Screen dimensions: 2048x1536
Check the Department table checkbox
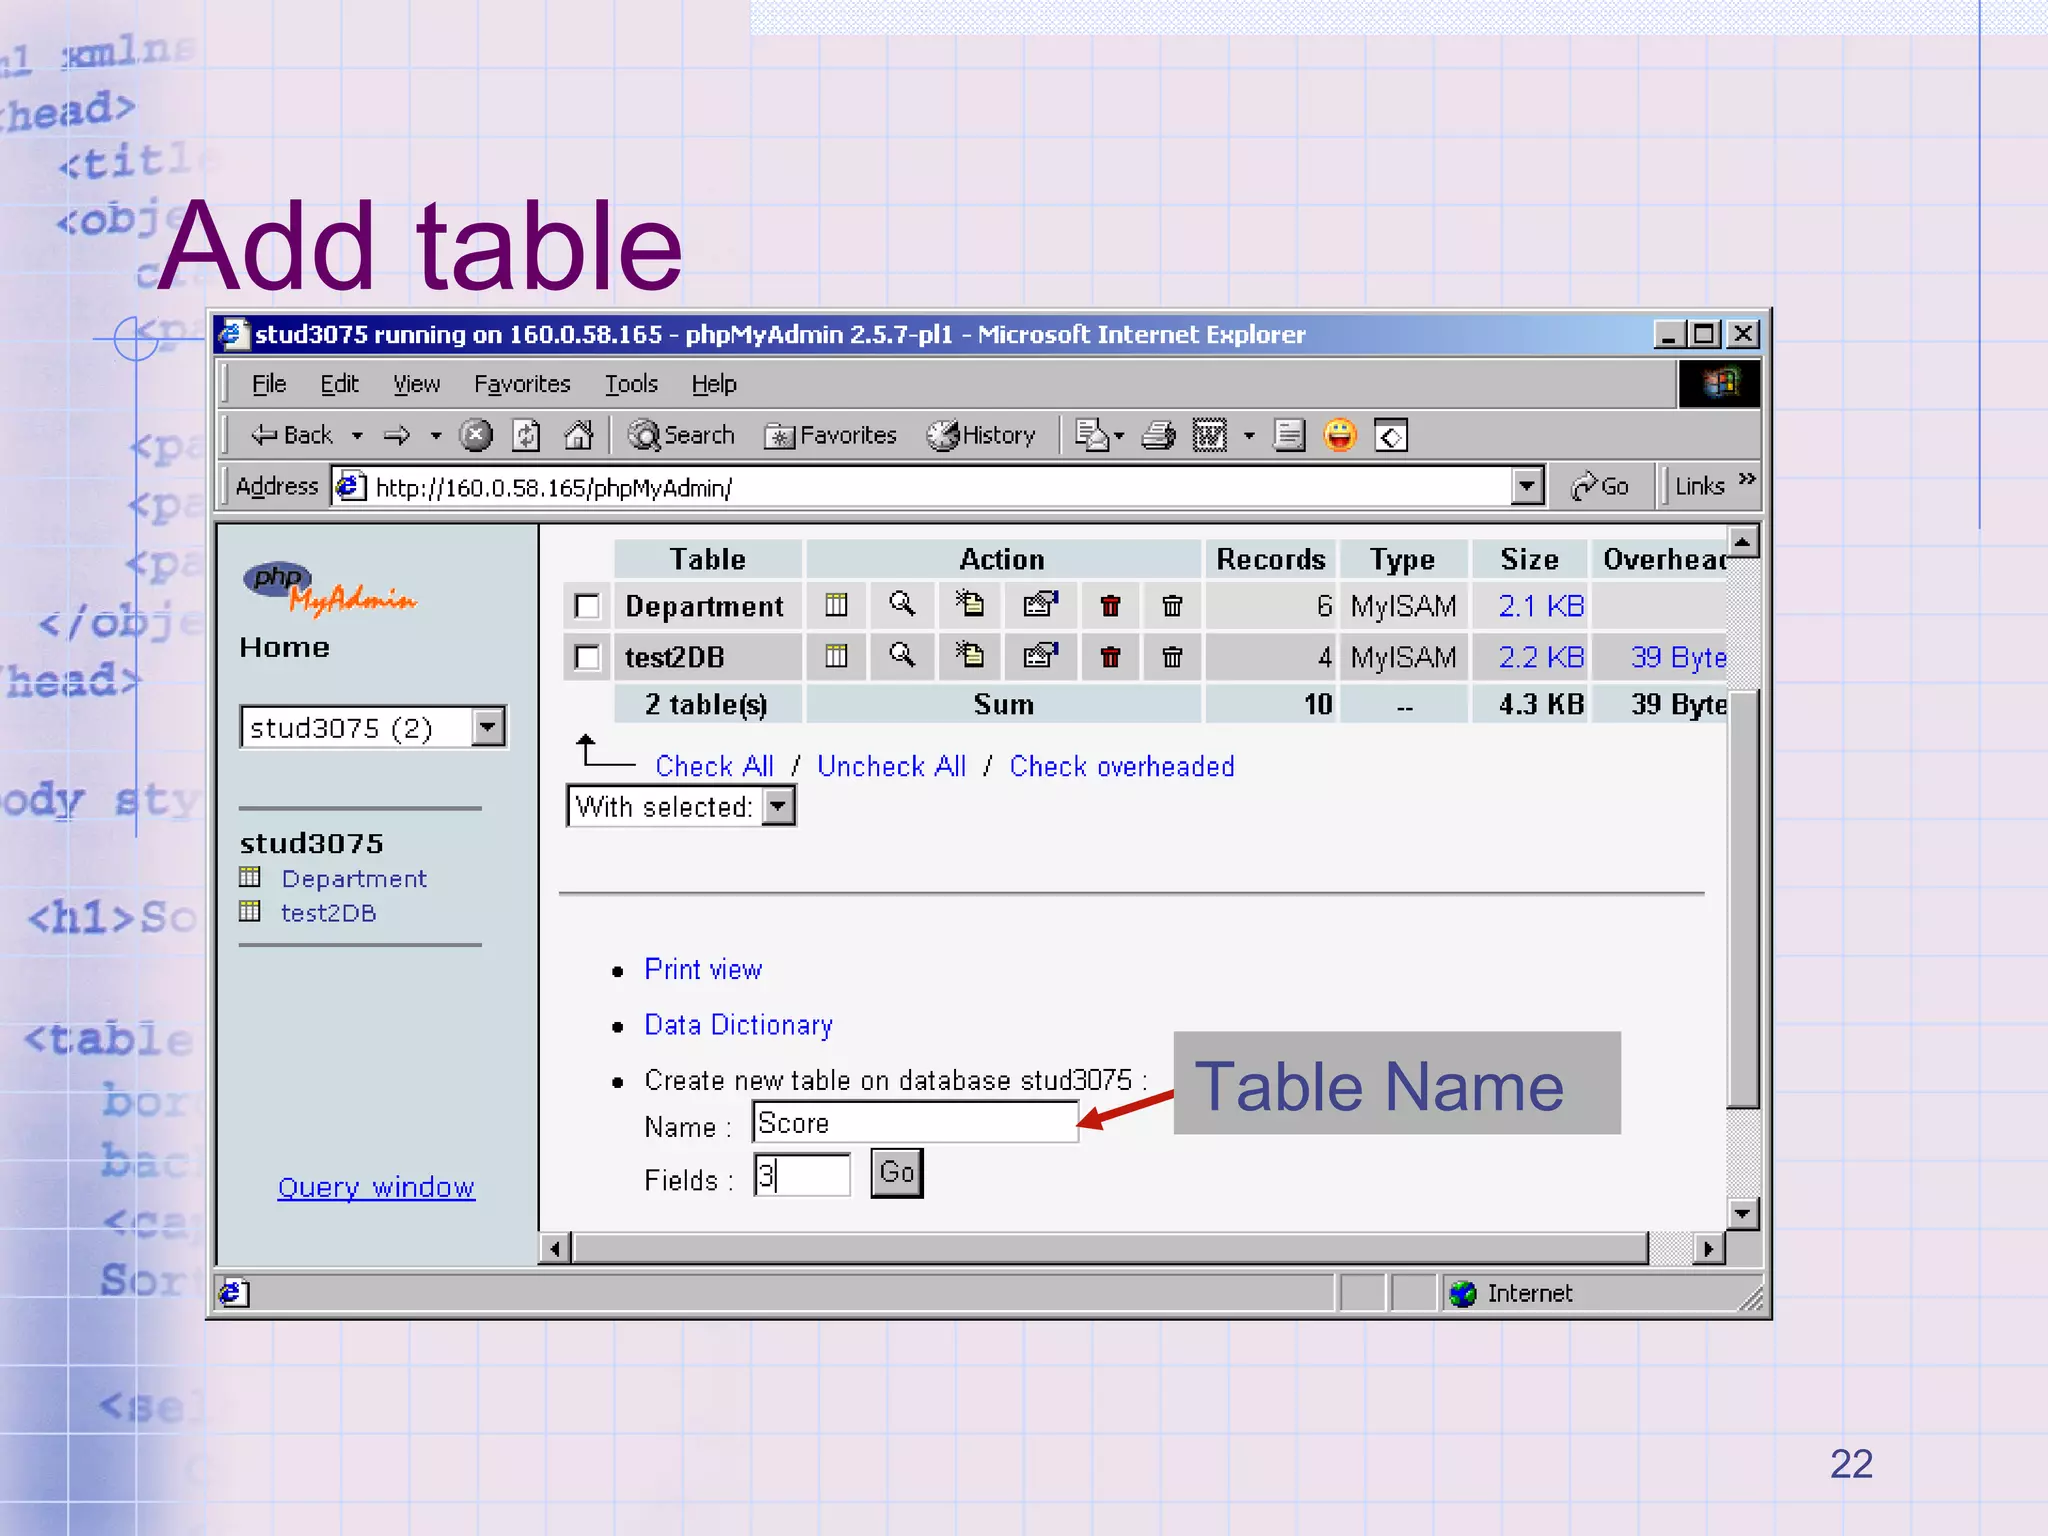pyautogui.click(x=587, y=606)
